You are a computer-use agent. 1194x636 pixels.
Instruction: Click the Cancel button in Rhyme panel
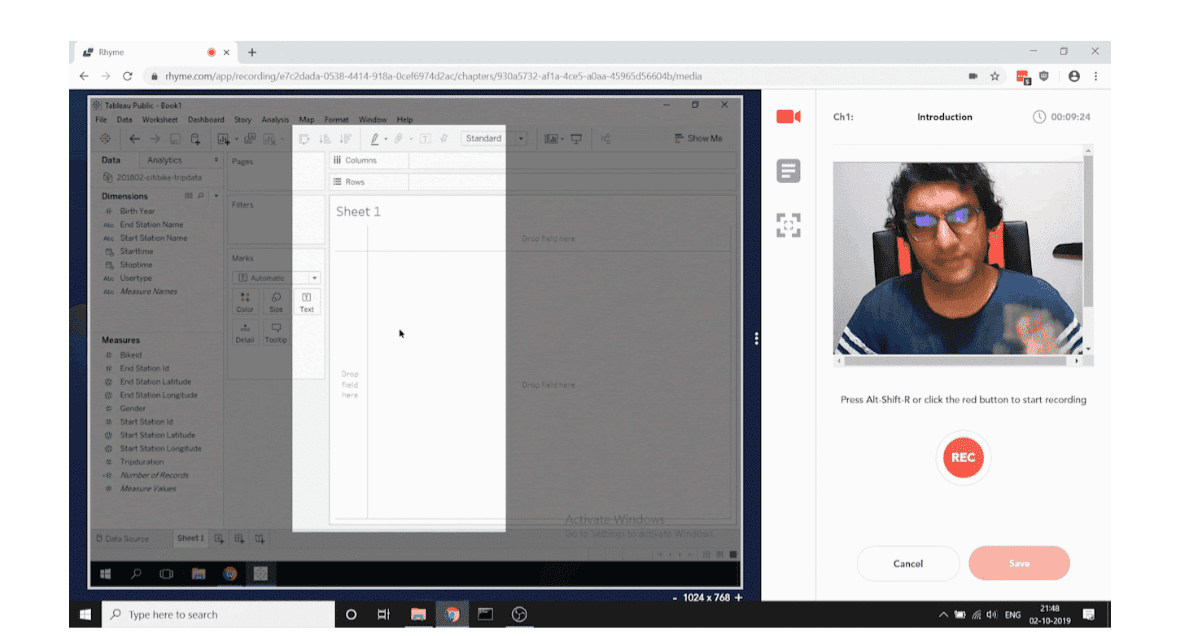coord(908,564)
